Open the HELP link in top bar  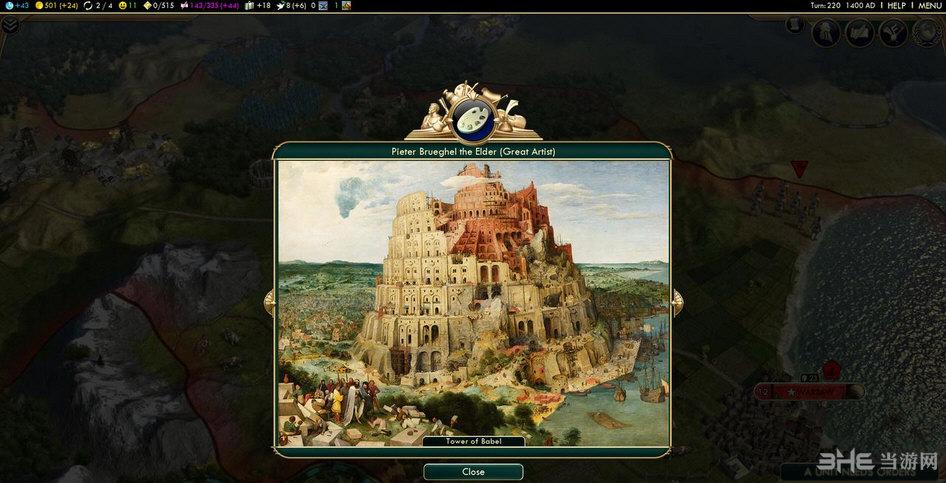tap(897, 5)
